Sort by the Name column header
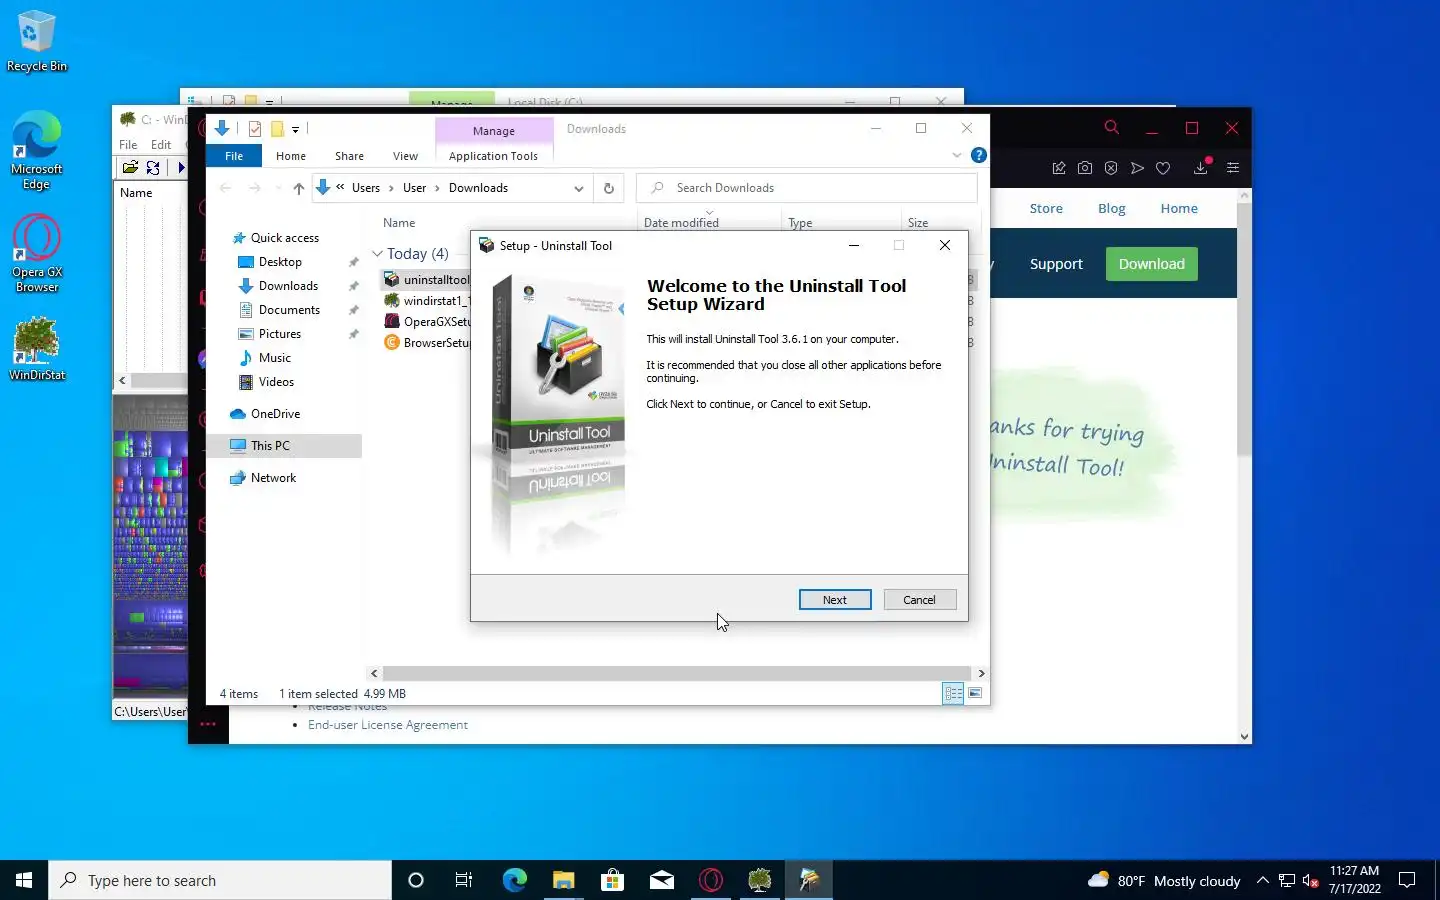 click(x=399, y=223)
